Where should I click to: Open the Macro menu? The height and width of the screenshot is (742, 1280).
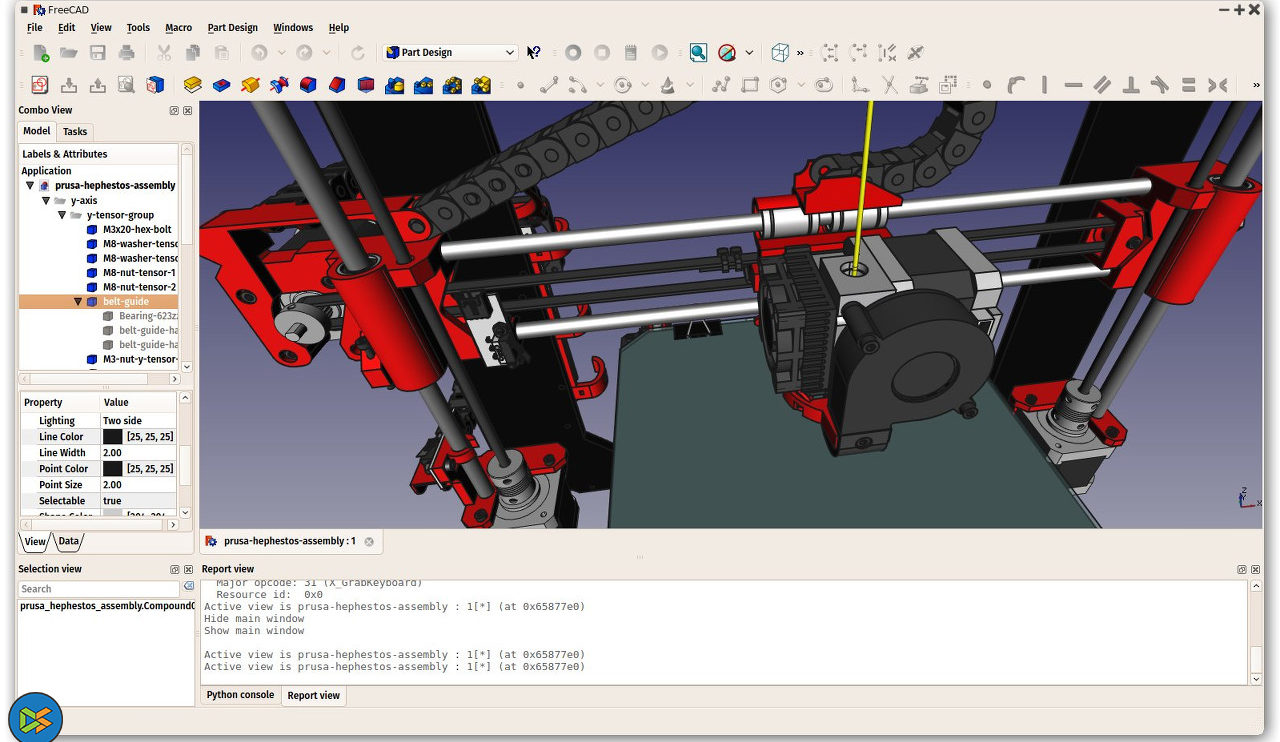point(178,28)
